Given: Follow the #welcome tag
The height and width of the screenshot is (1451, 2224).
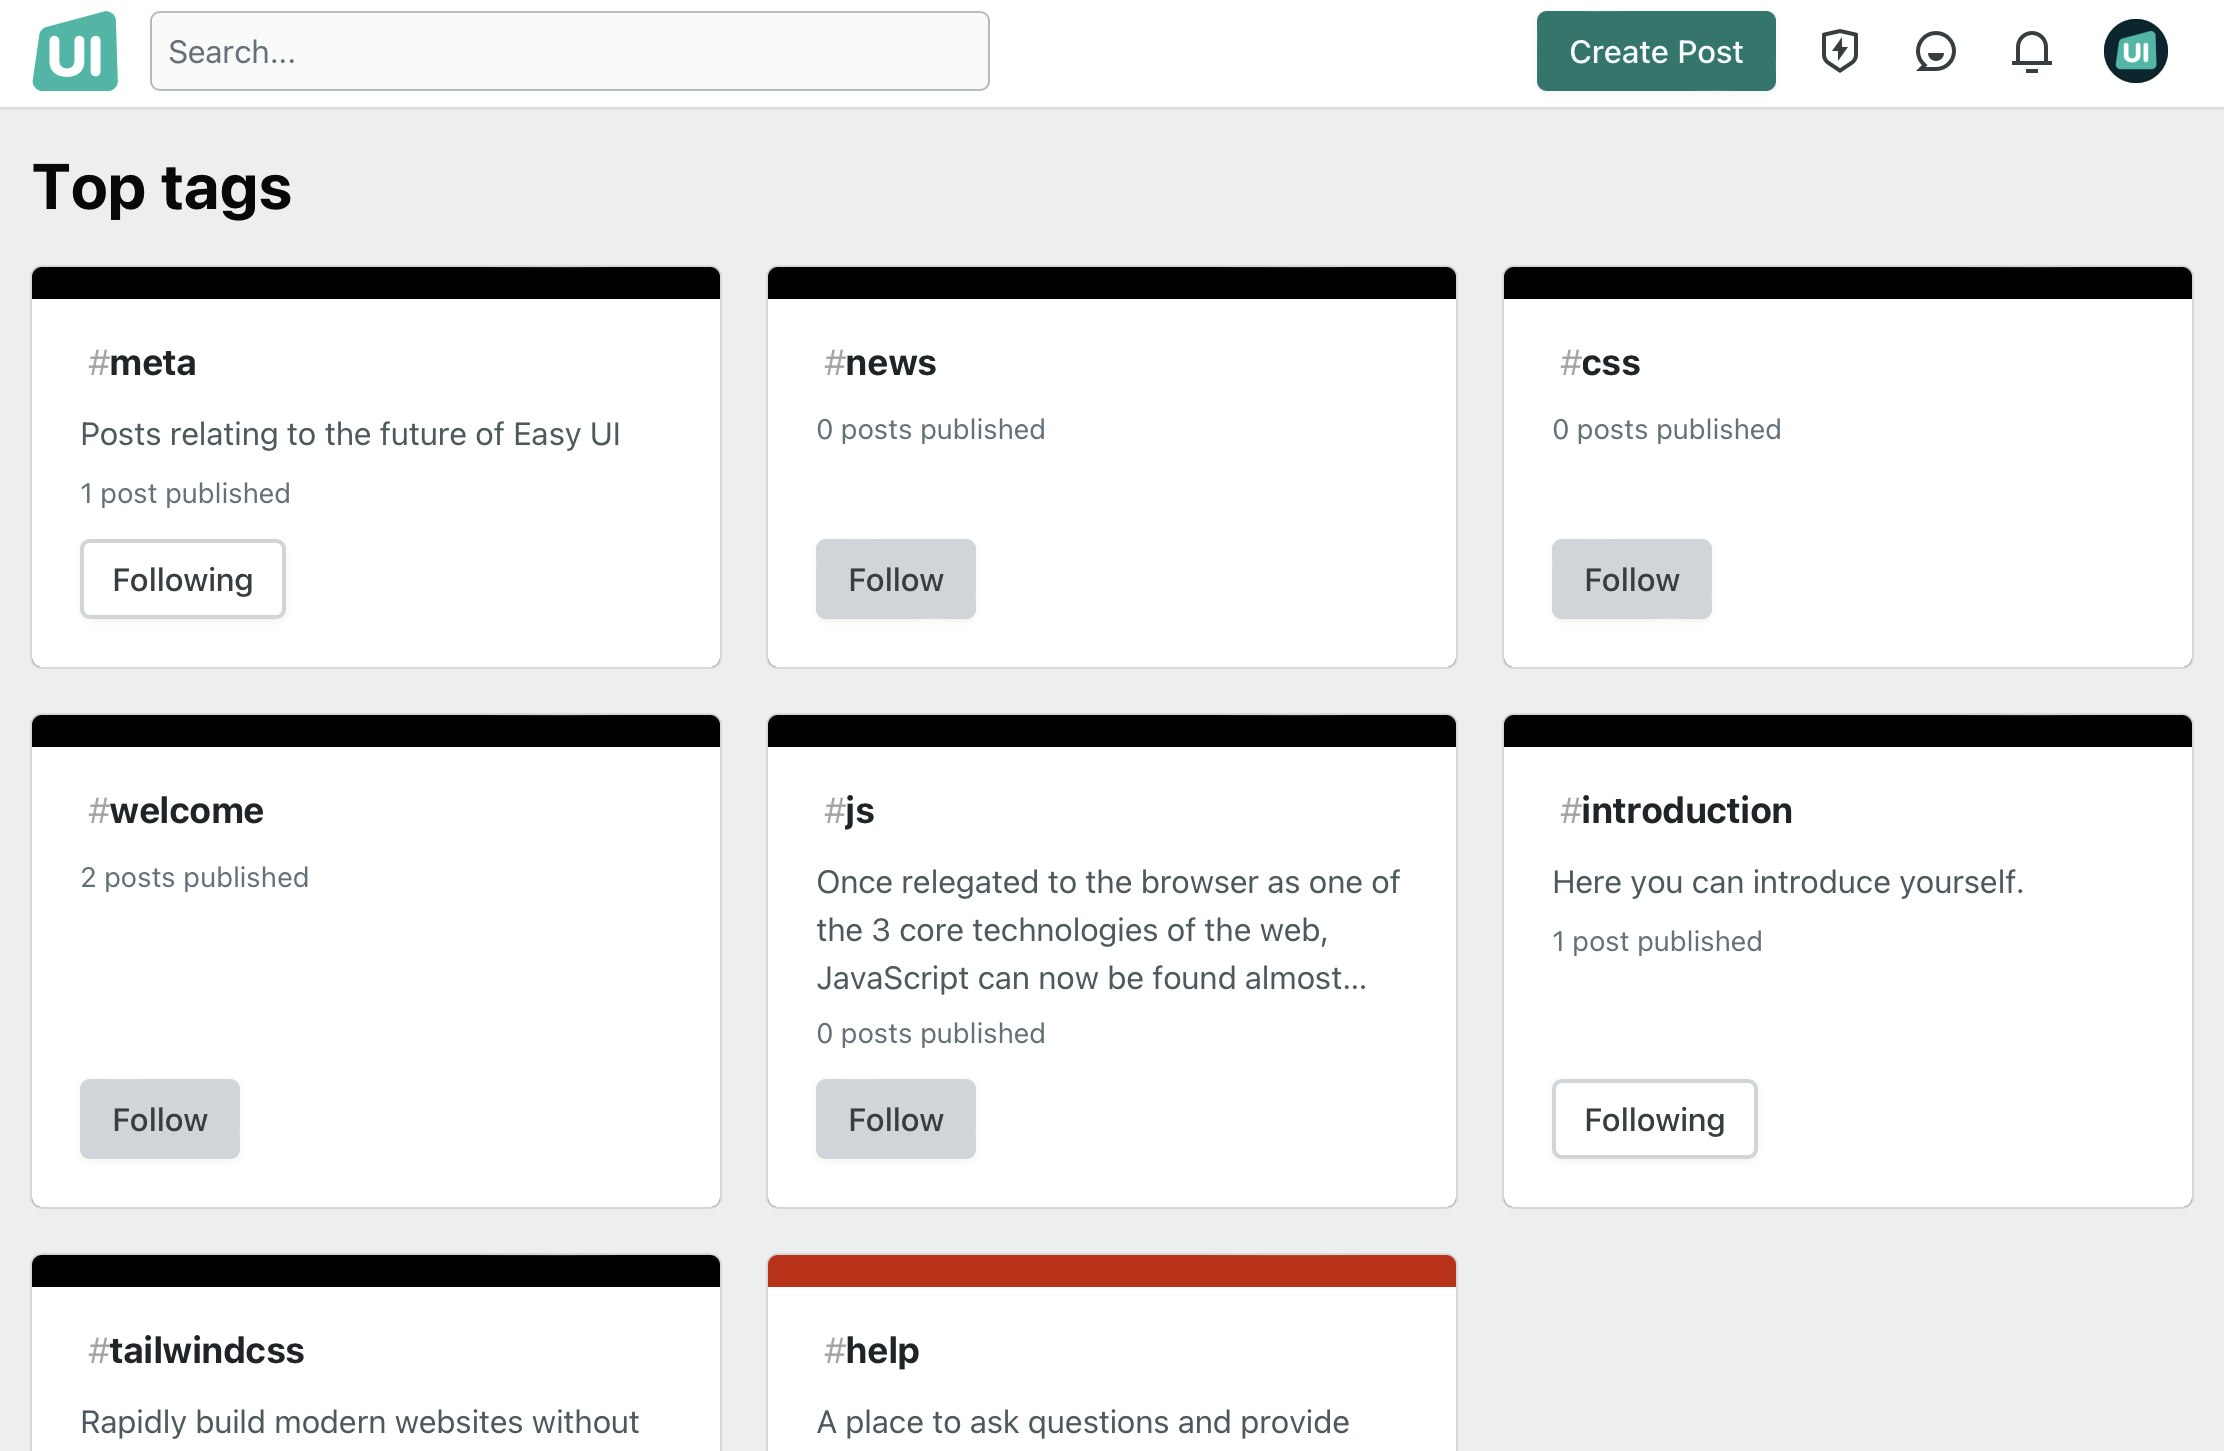Looking at the screenshot, I should click(159, 1119).
